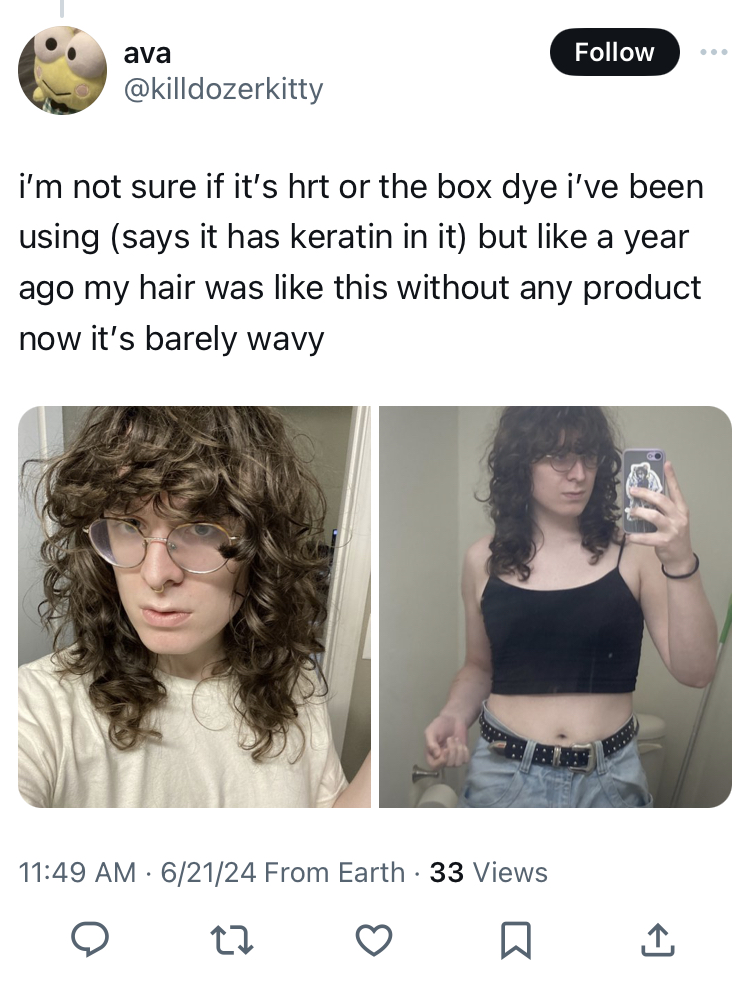Click the reply speech bubble icon
This screenshot has height=985, width=750.
click(89, 940)
